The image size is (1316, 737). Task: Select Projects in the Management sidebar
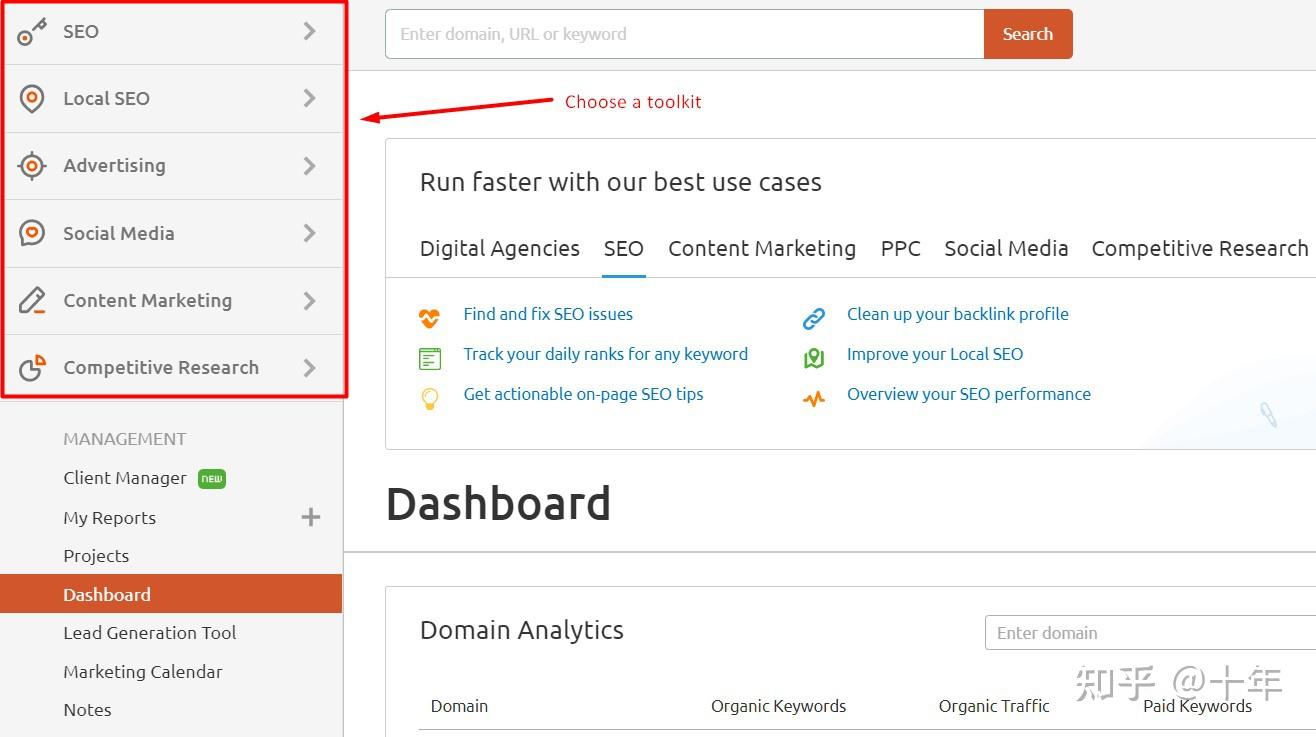(x=96, y=555)
